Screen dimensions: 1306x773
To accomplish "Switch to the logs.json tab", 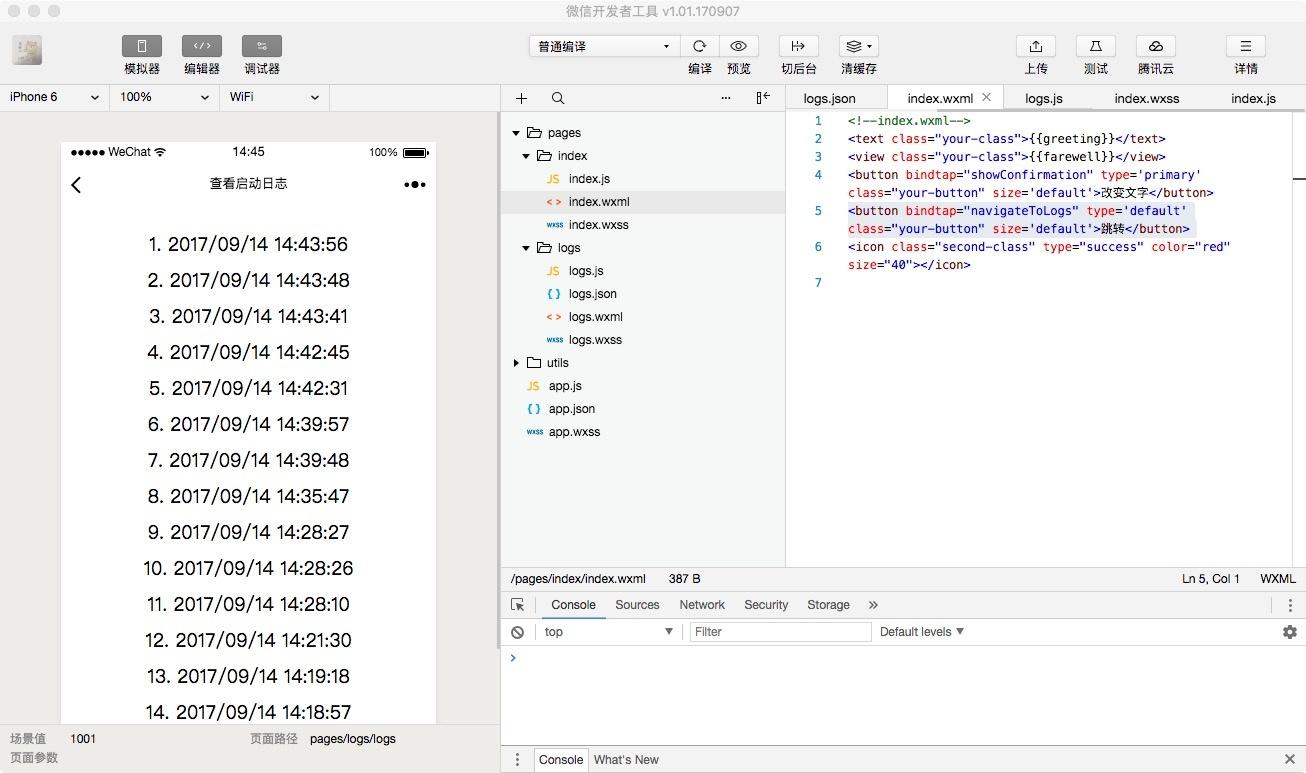I will coord(830,98).
